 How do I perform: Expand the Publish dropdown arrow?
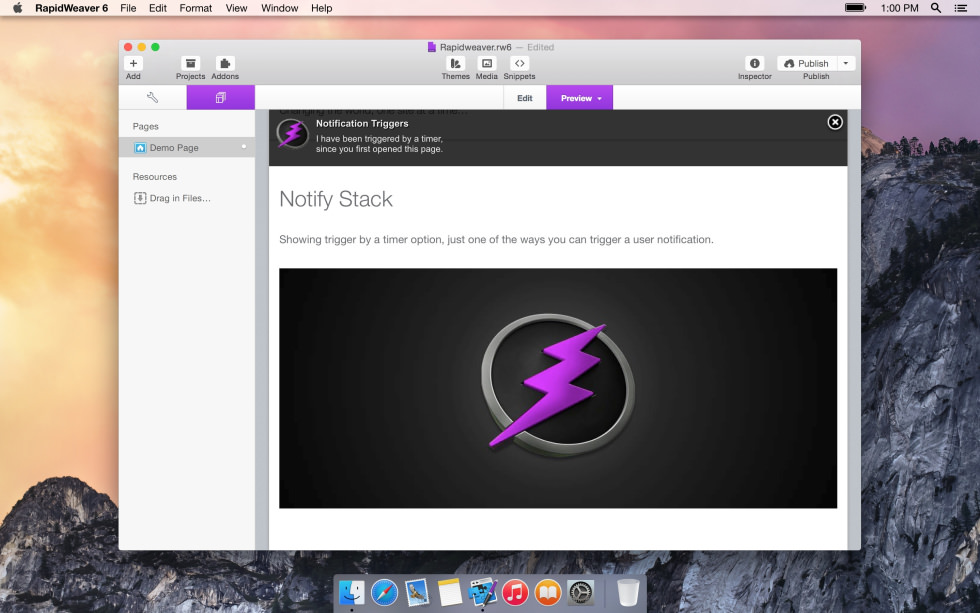point(846,63)
